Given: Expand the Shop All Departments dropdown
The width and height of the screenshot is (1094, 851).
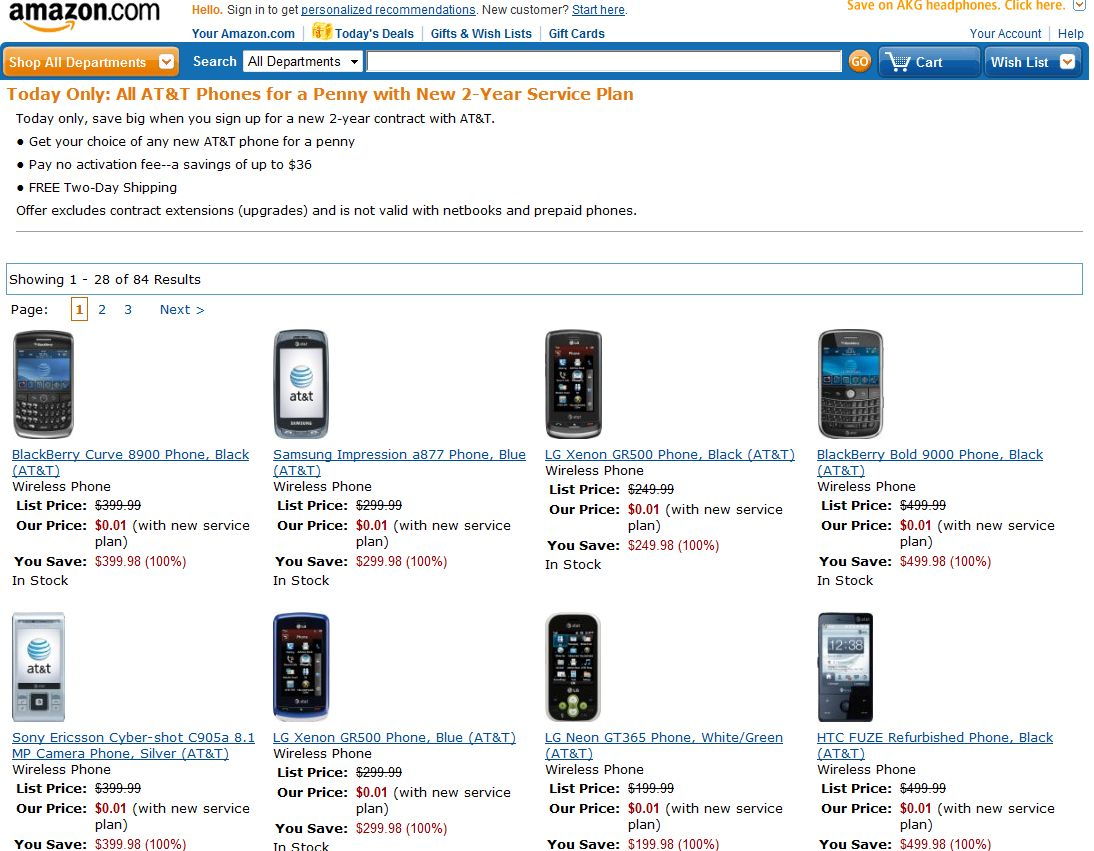Looking at the screenshot, I should pyautogui.click(x=166, y=62).
